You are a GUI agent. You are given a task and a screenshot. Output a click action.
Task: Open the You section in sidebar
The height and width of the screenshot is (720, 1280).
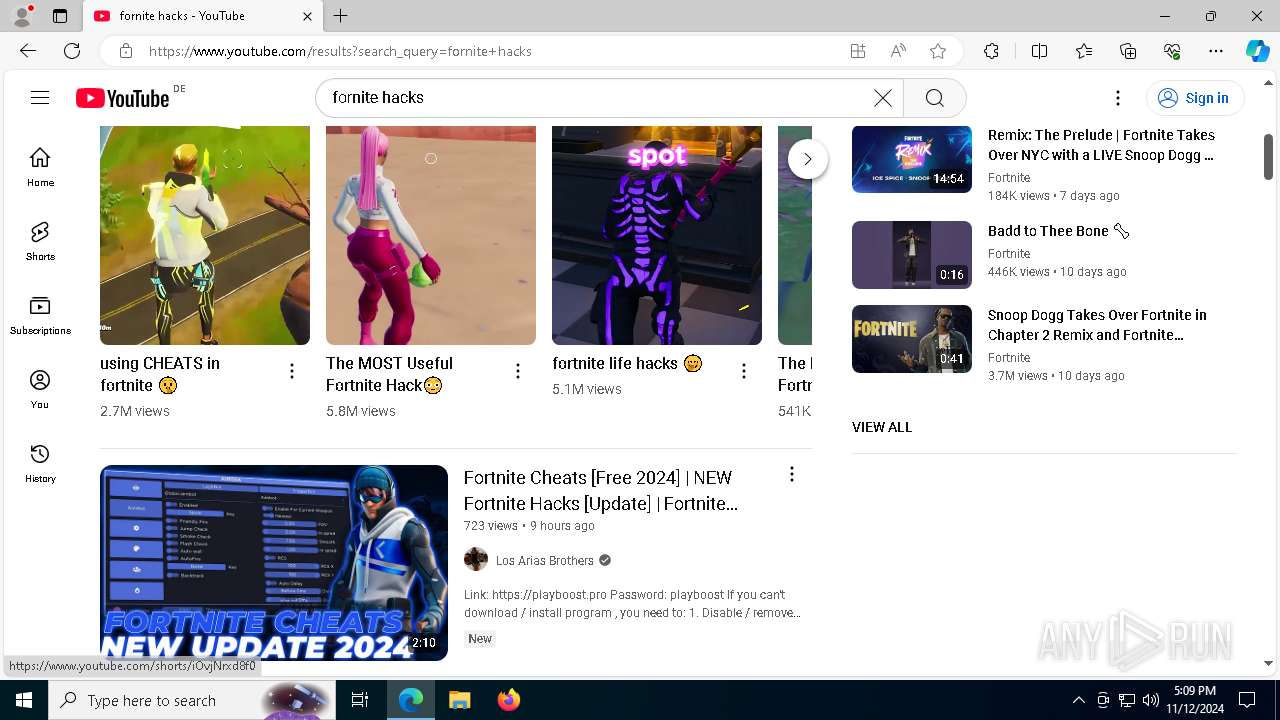pos(40,389)
